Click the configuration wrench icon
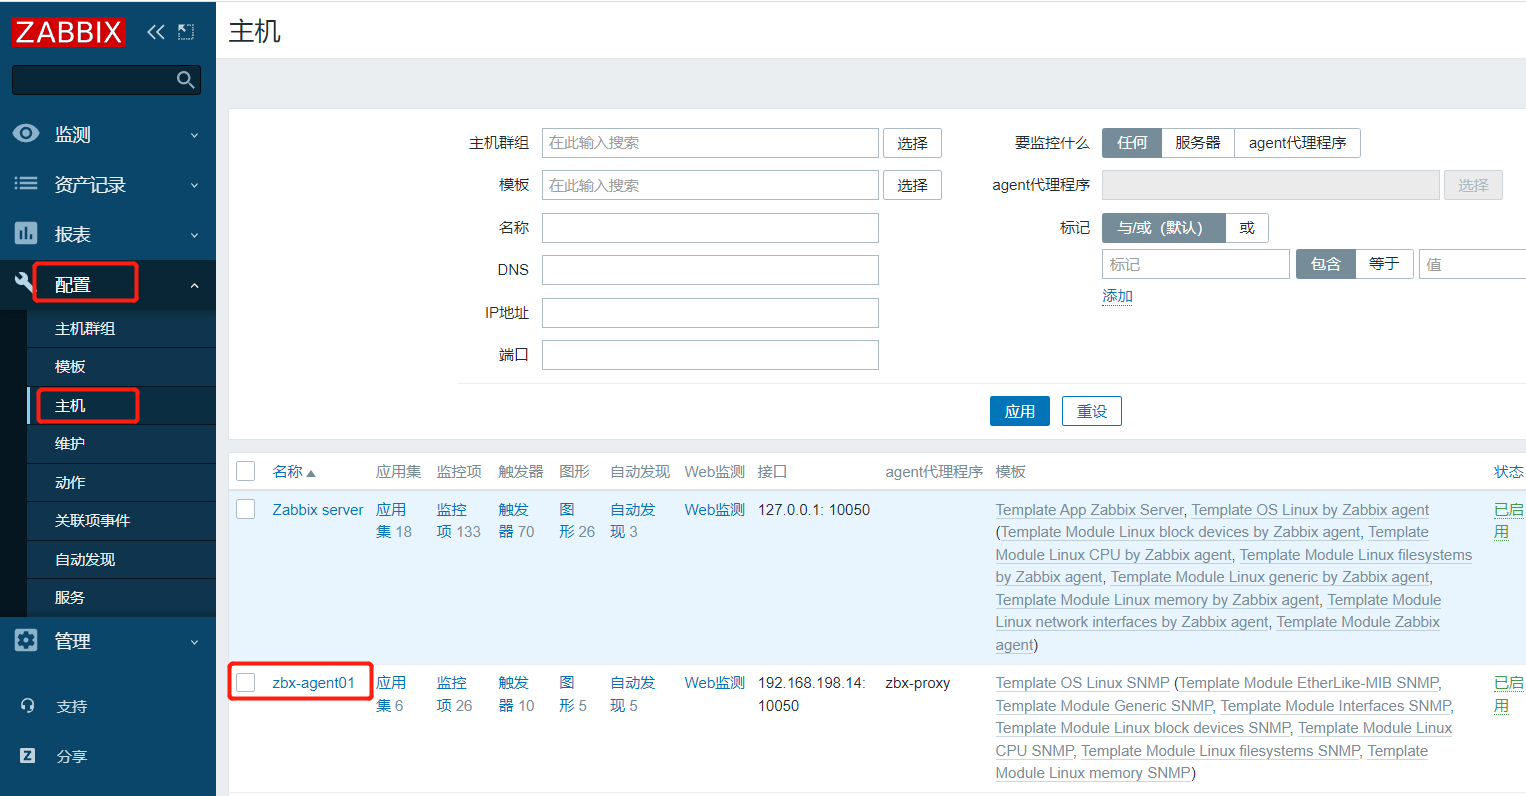 click(24, 283)
